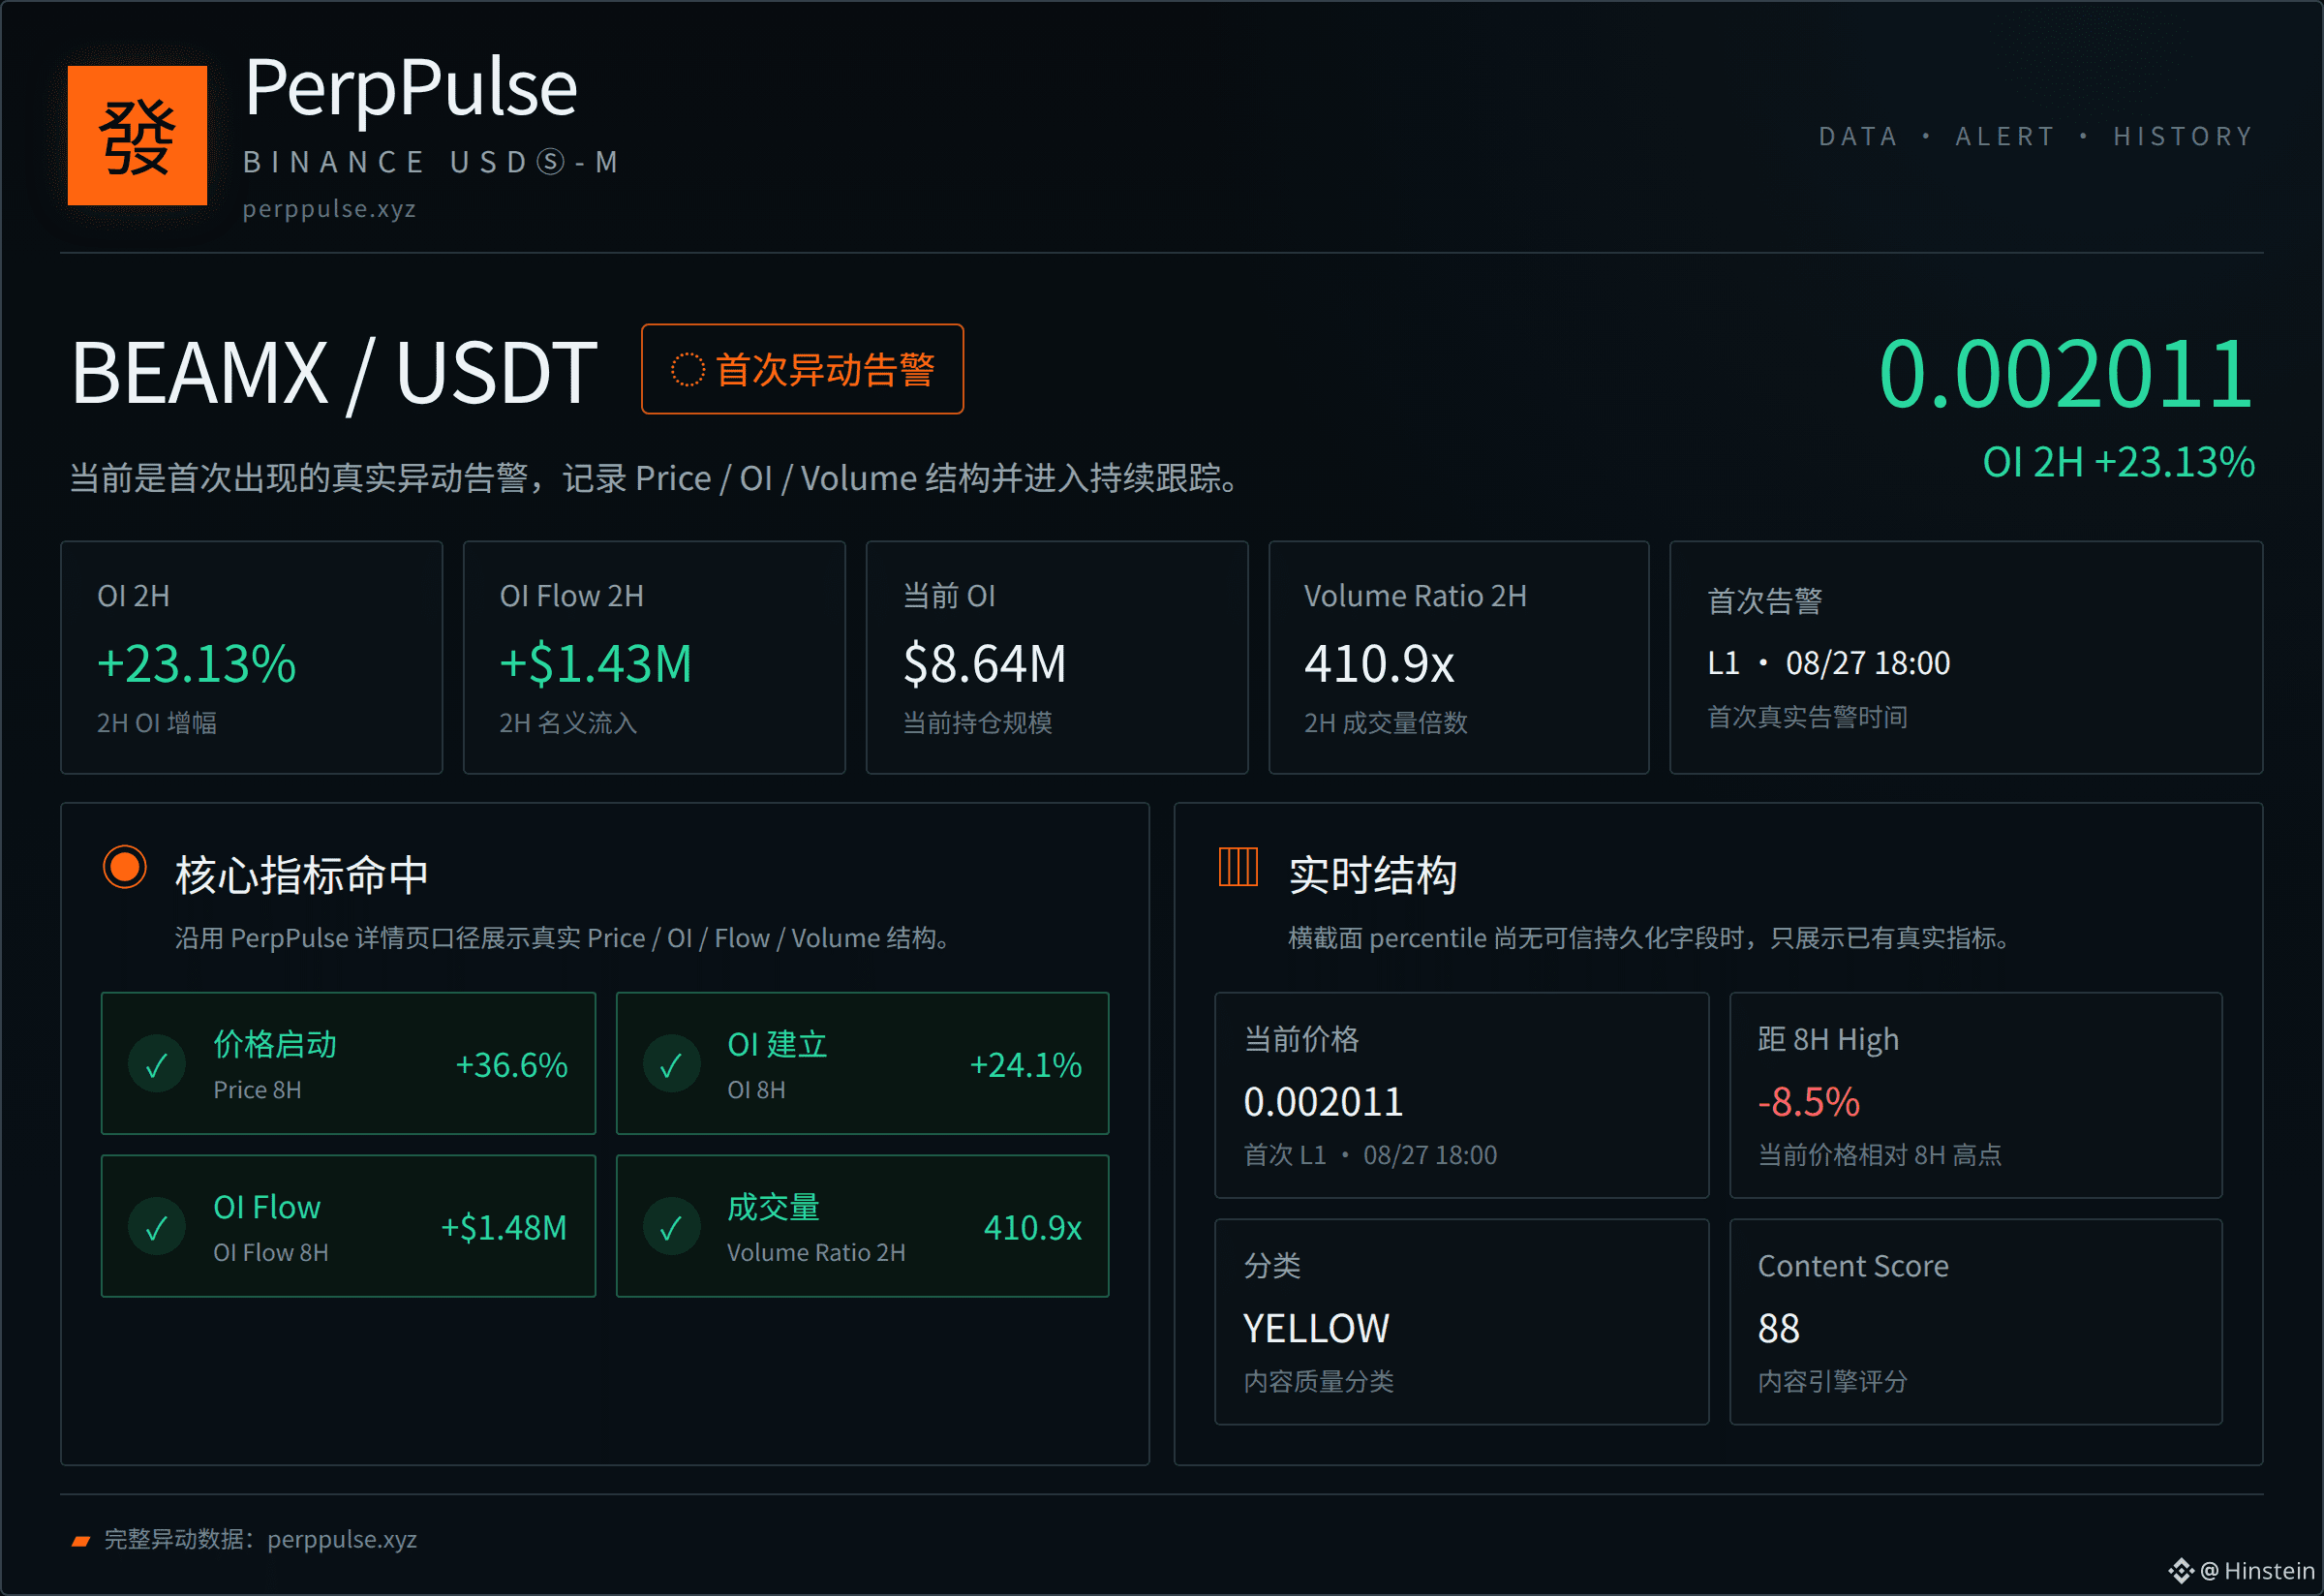Open the perppulse.xyz link under the logo
This screenshot has width=2324, height=1596.
point(329,209)
